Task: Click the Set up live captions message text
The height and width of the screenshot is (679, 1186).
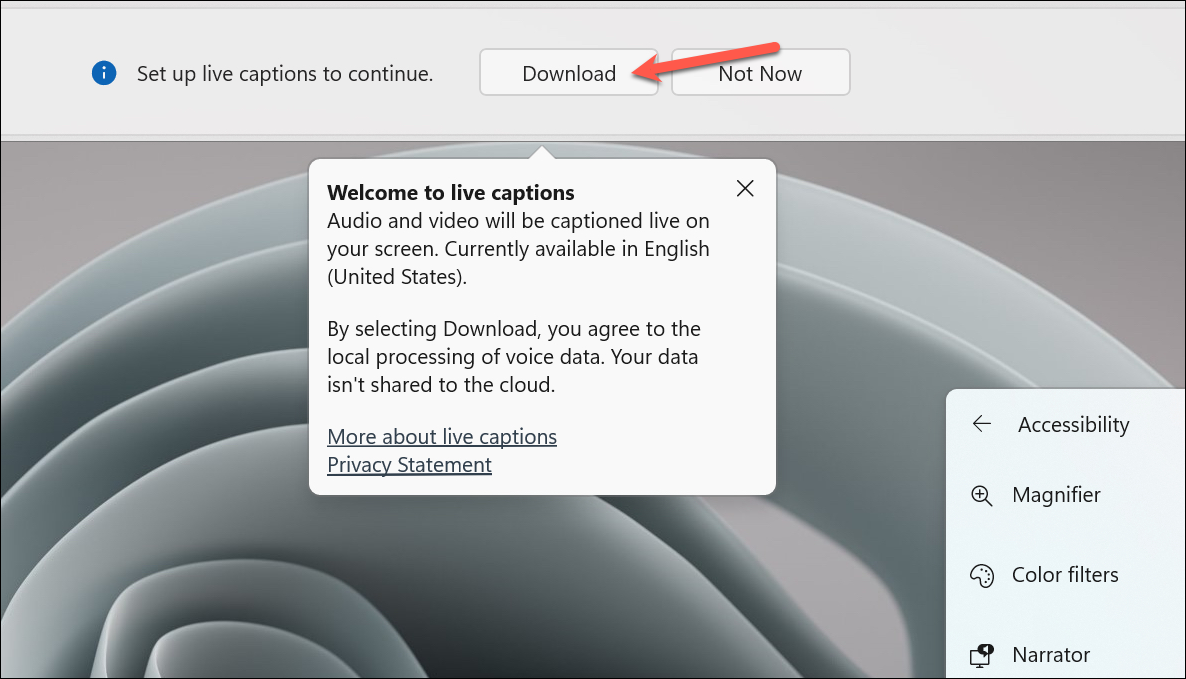Action: [284, 73]
